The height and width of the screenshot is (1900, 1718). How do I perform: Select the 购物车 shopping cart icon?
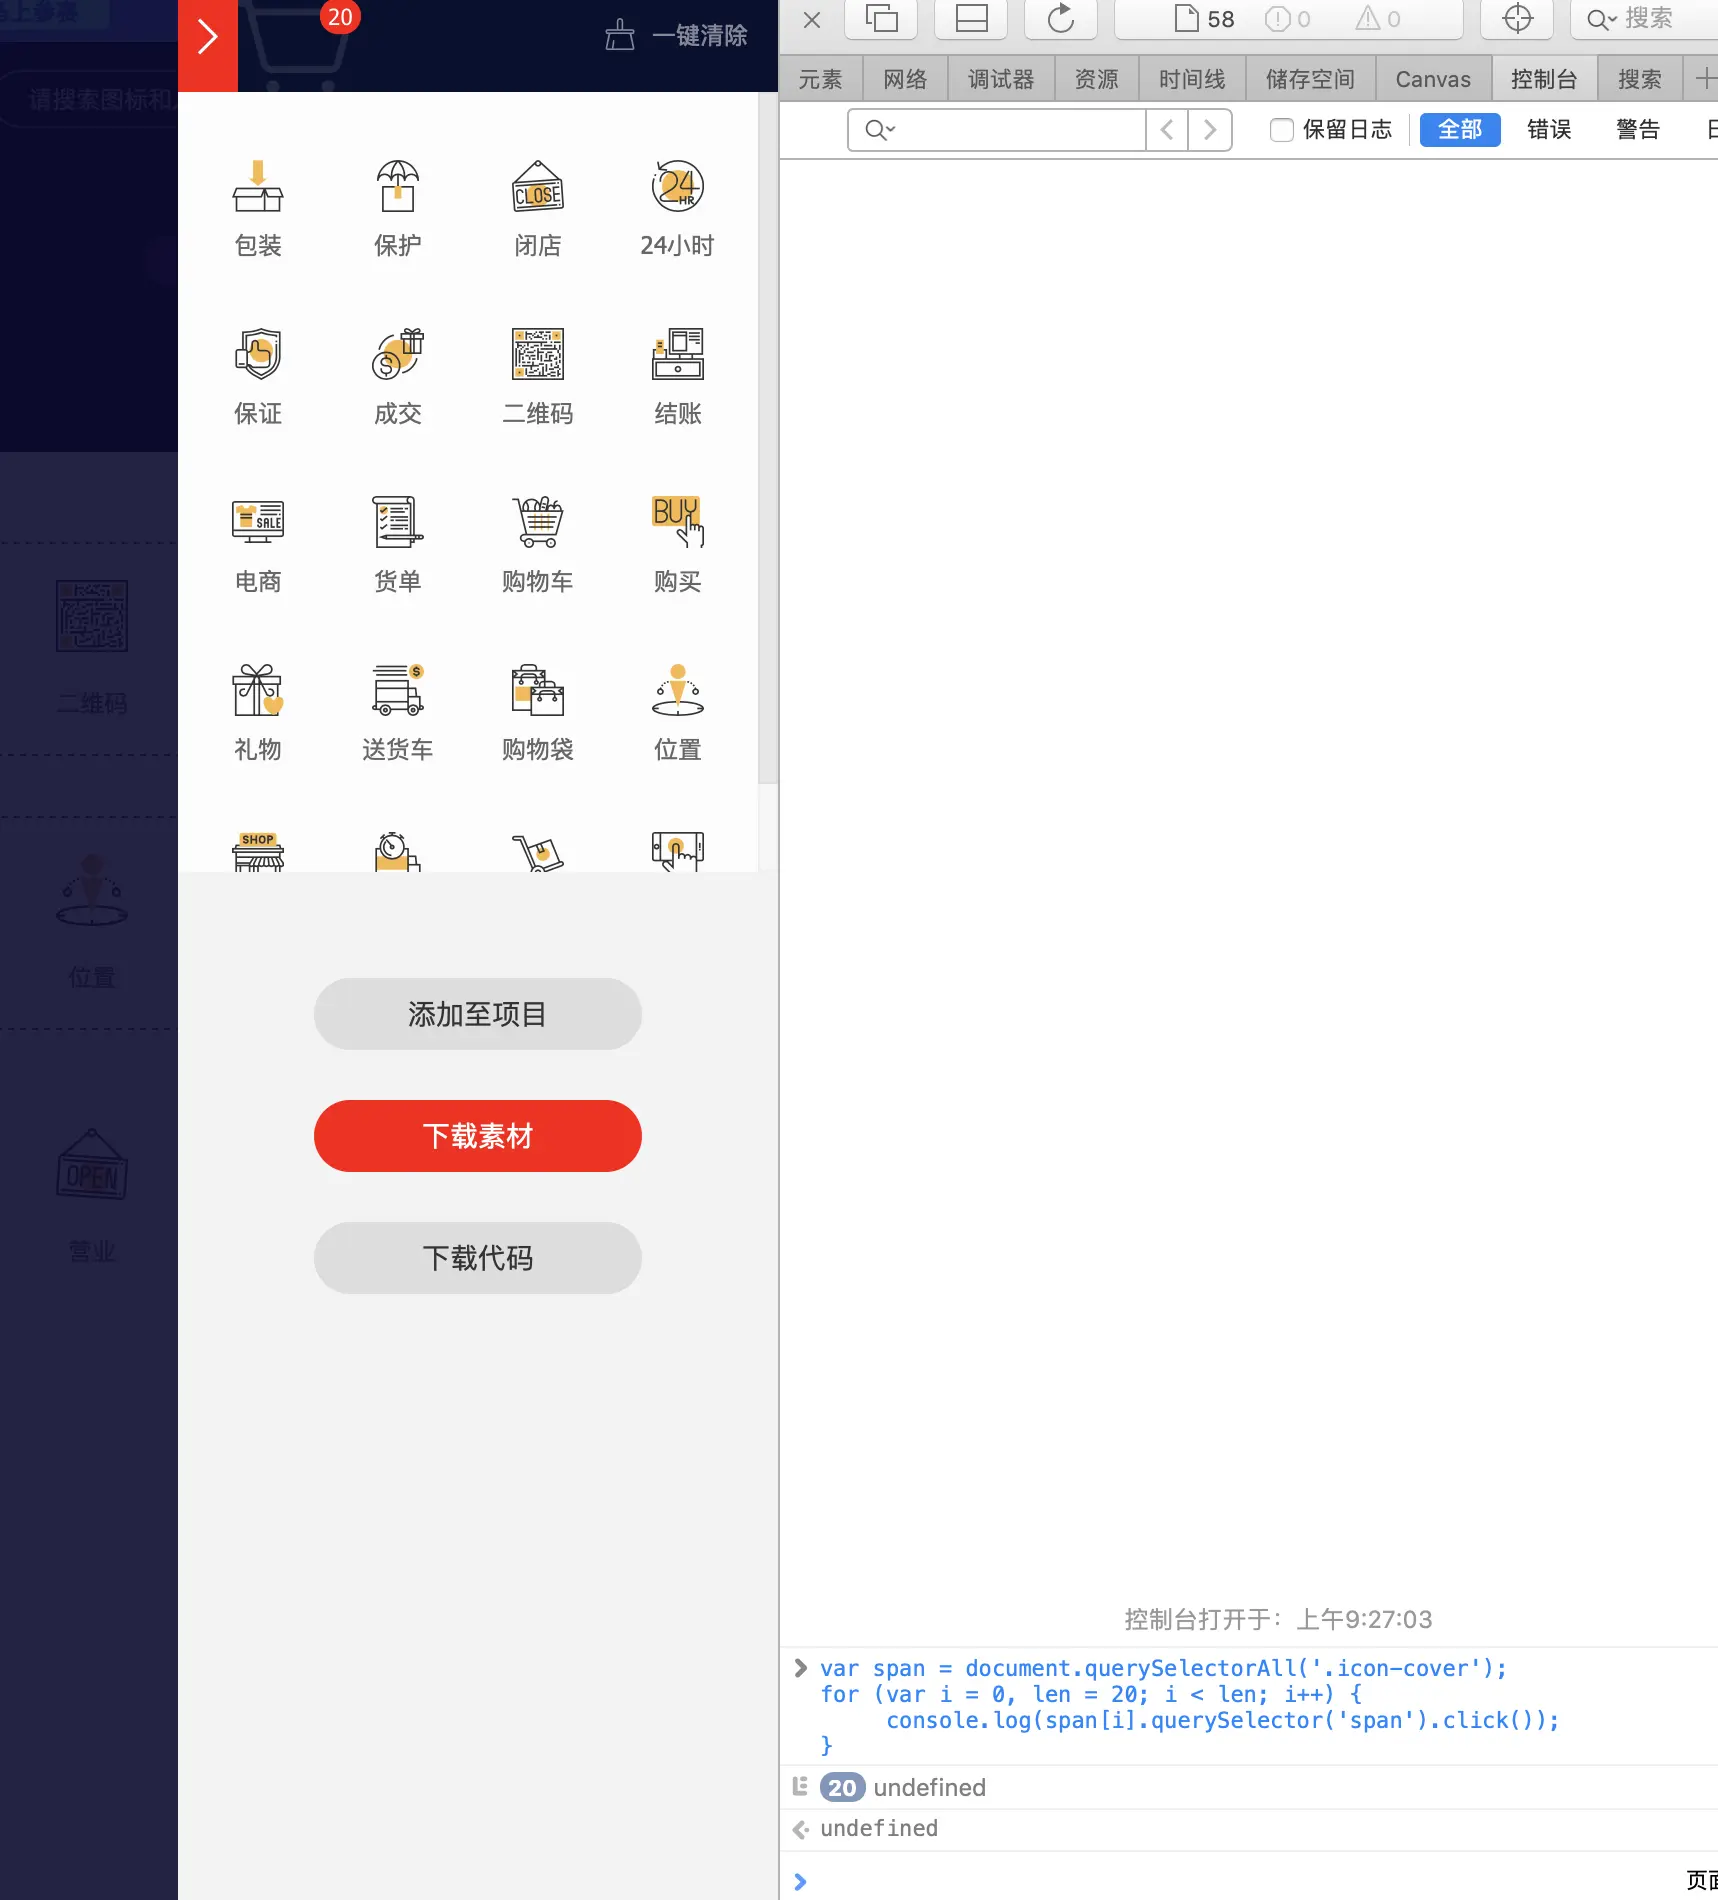pos(538,522)
